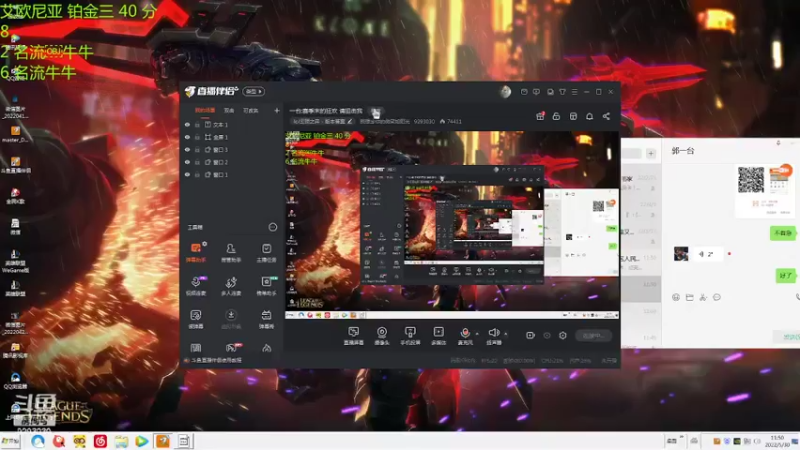Toggle the lock on the 窗口 2 source
Screen dimensions: 800x450
coord(197,162)
